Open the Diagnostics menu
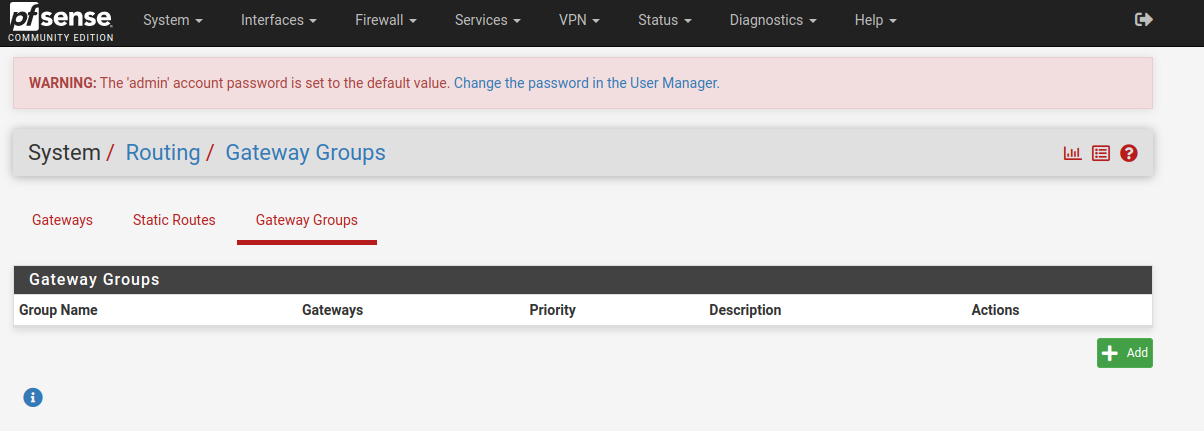This screenshot has height=431, width=1204. click(773, 20)
